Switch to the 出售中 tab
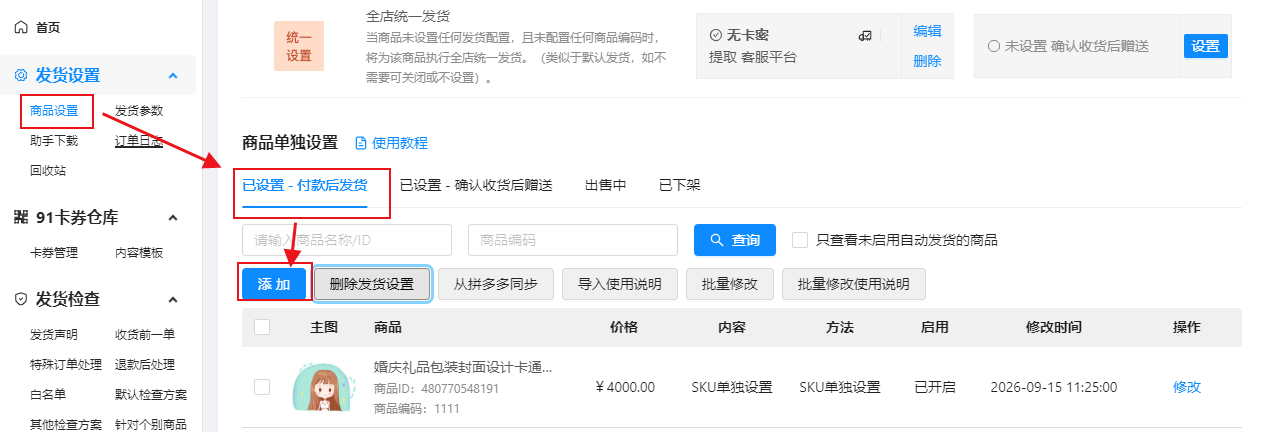 (x=606, y=185)
